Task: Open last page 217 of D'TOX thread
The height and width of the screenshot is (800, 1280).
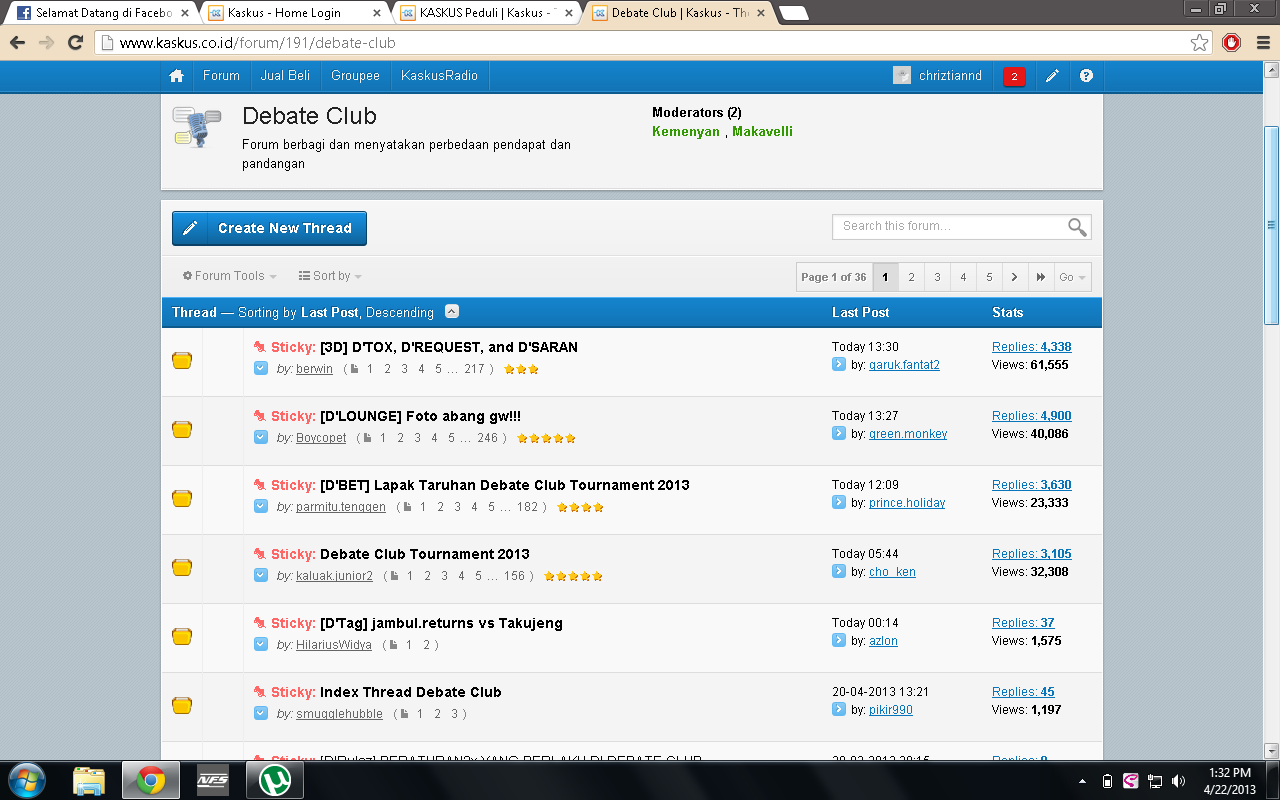Action: click(474, 369)
